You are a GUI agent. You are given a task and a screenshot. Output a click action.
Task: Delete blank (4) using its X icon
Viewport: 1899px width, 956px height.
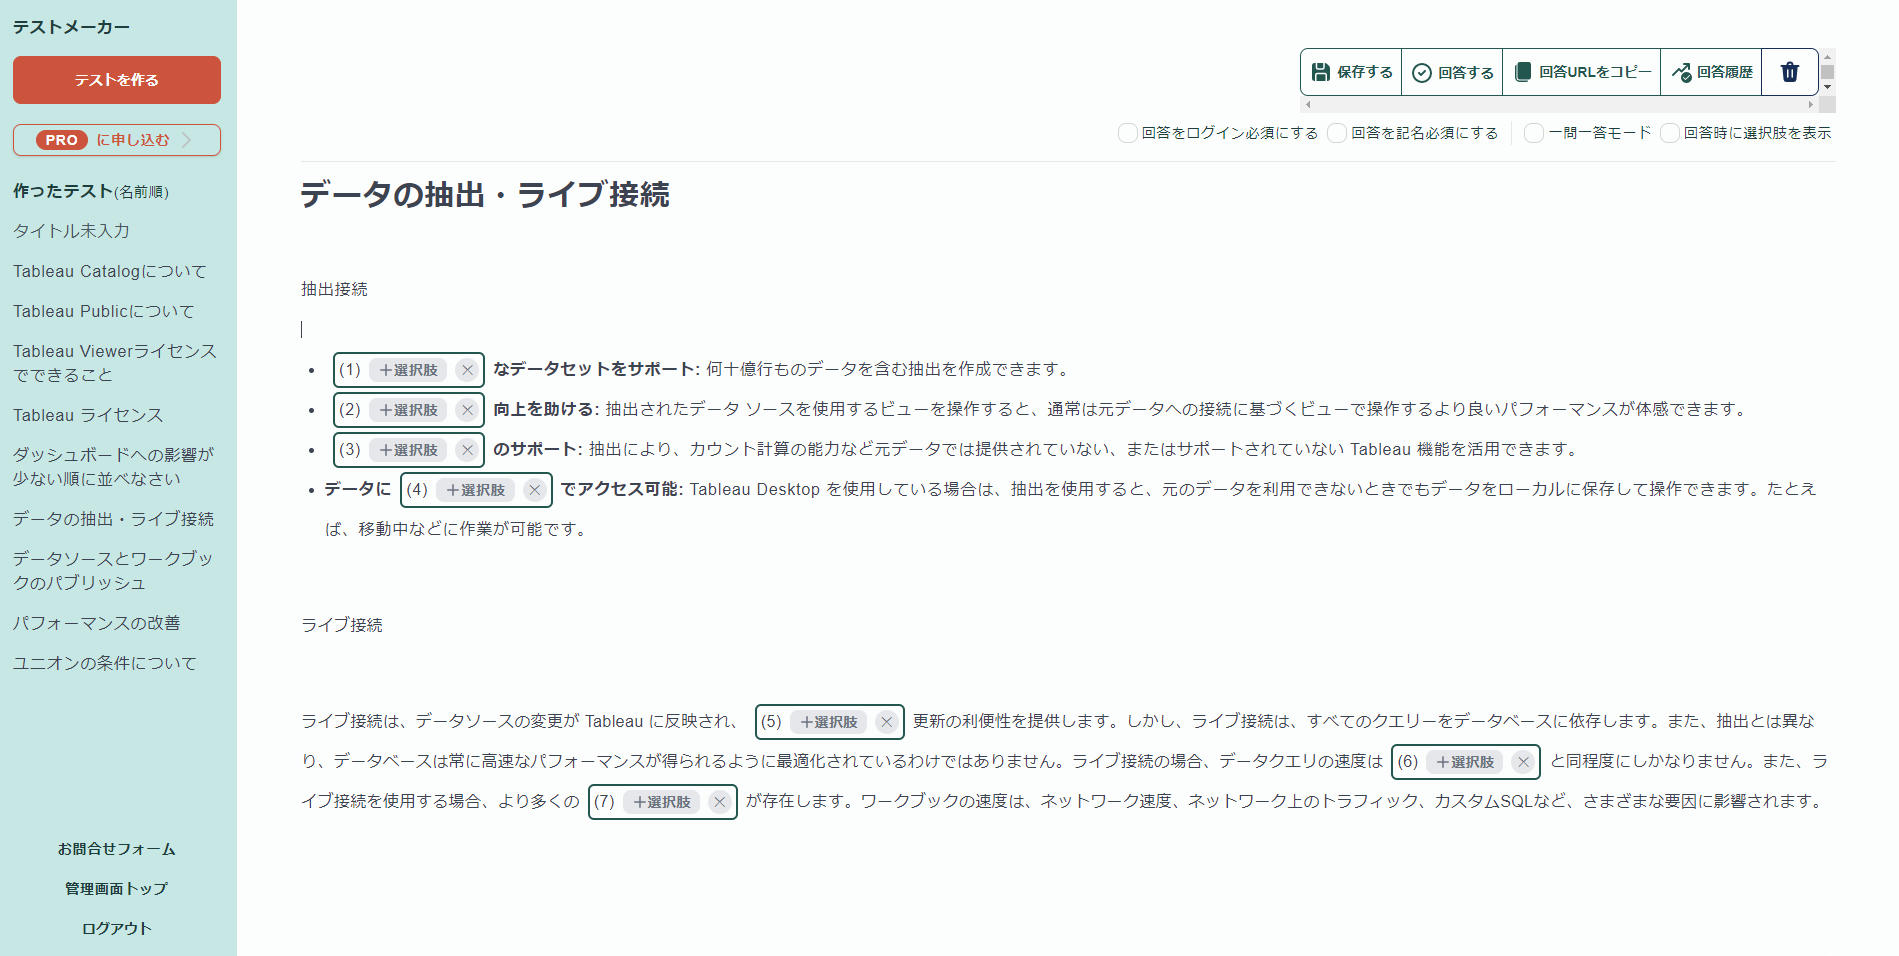[534, 490]
